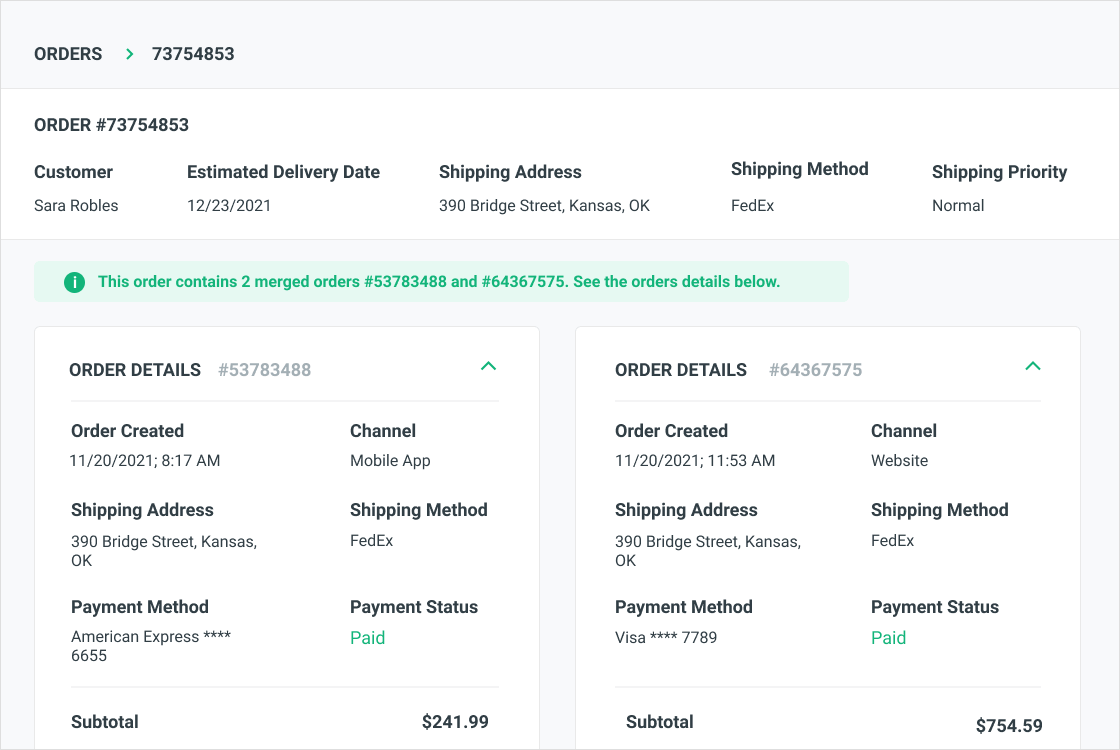Go back to ORDERS breadcrumb
Image resolution: width=1120 pixels, height=750 pixels.
pyautogui.click(x=68, y=54)
